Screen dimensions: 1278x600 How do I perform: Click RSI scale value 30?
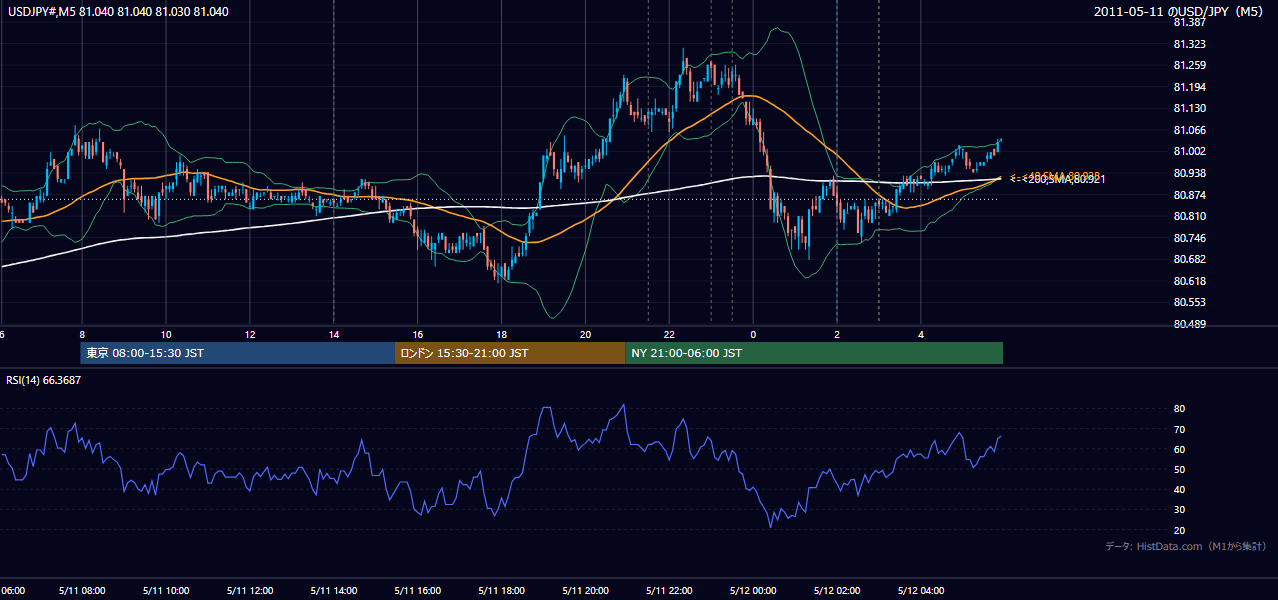pyautogui.click(x=1179, y=510)
